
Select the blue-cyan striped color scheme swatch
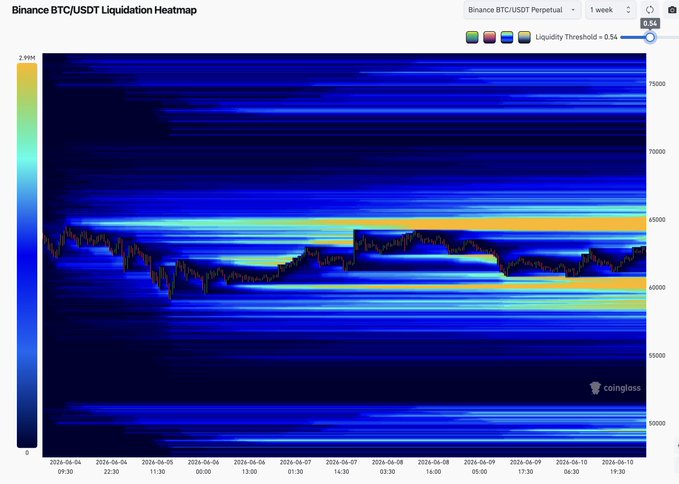[x=507, y=37]
